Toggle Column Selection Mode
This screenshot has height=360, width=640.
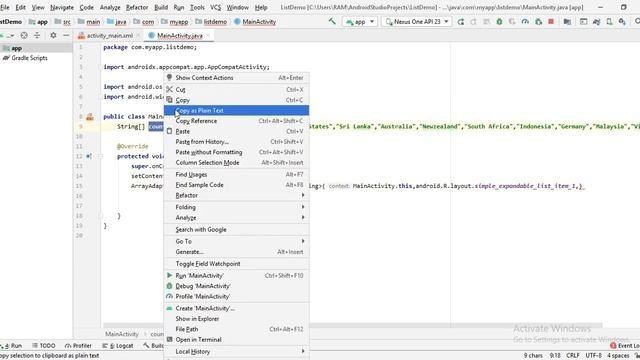[236, 162]
